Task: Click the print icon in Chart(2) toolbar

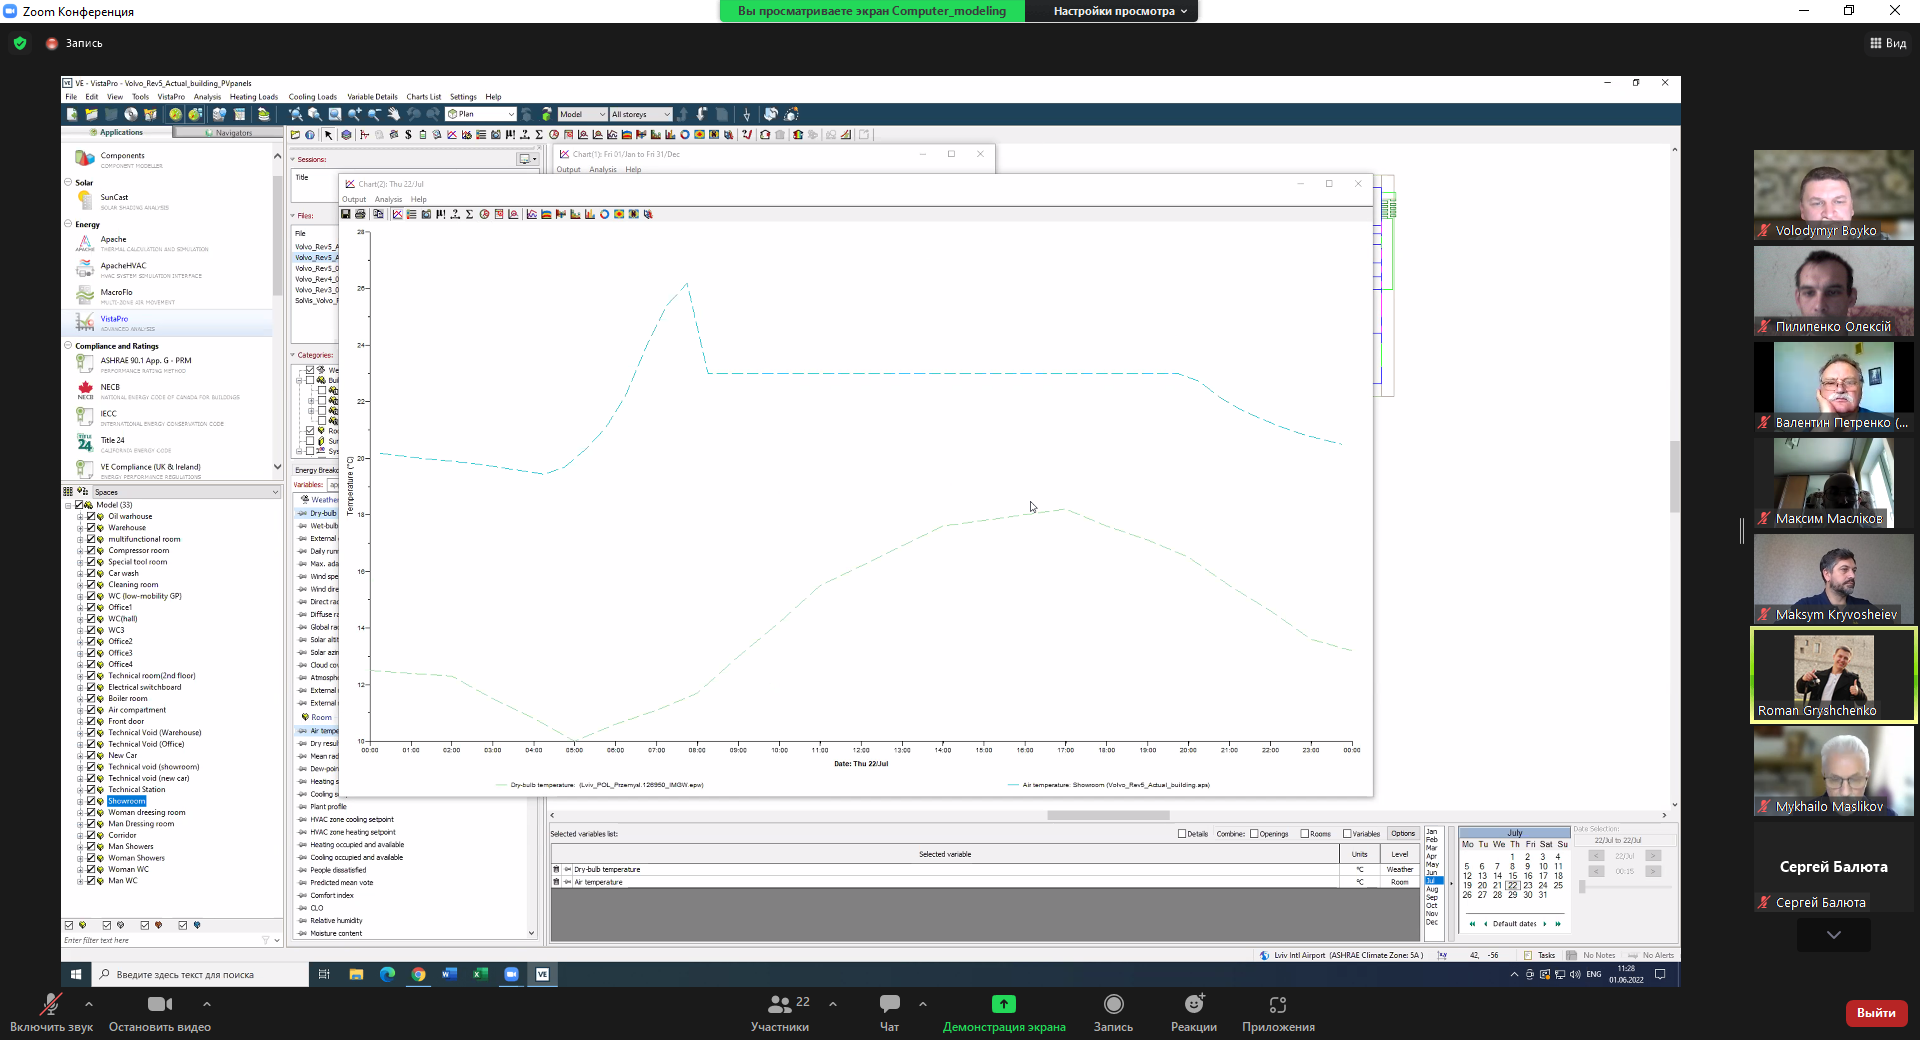Action: coord(360,214)
